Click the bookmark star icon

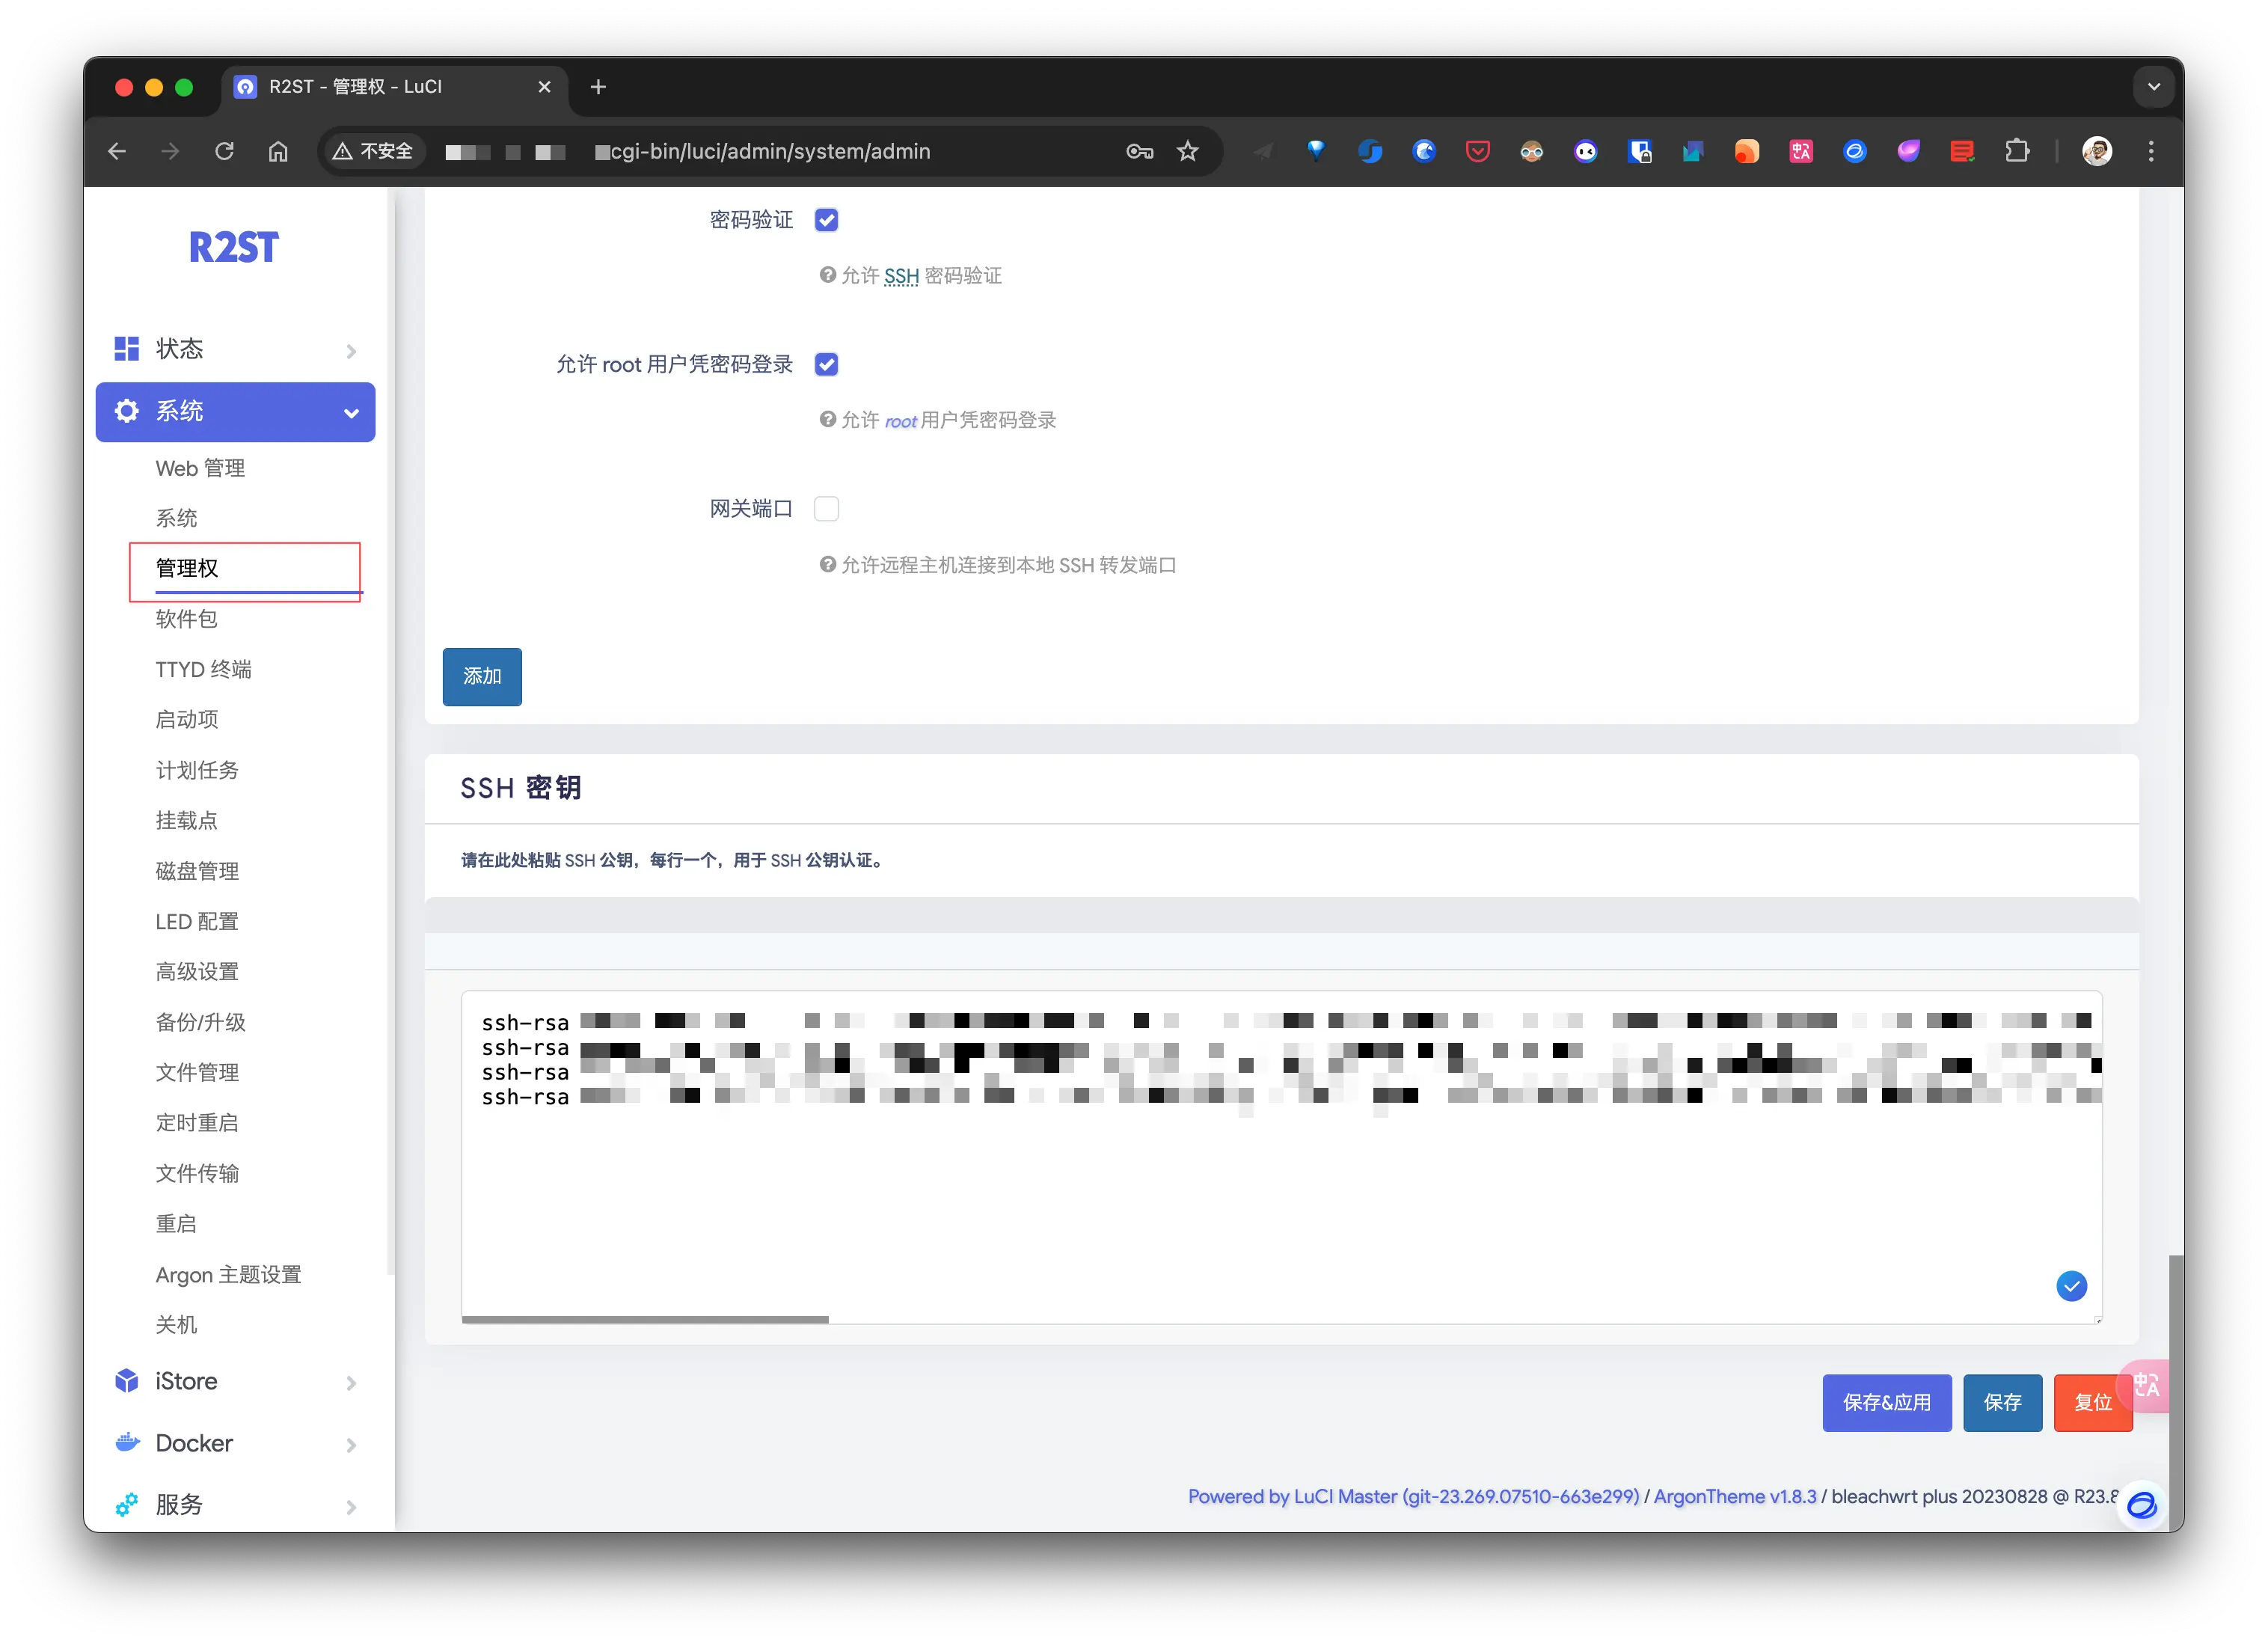(1187, 151)
